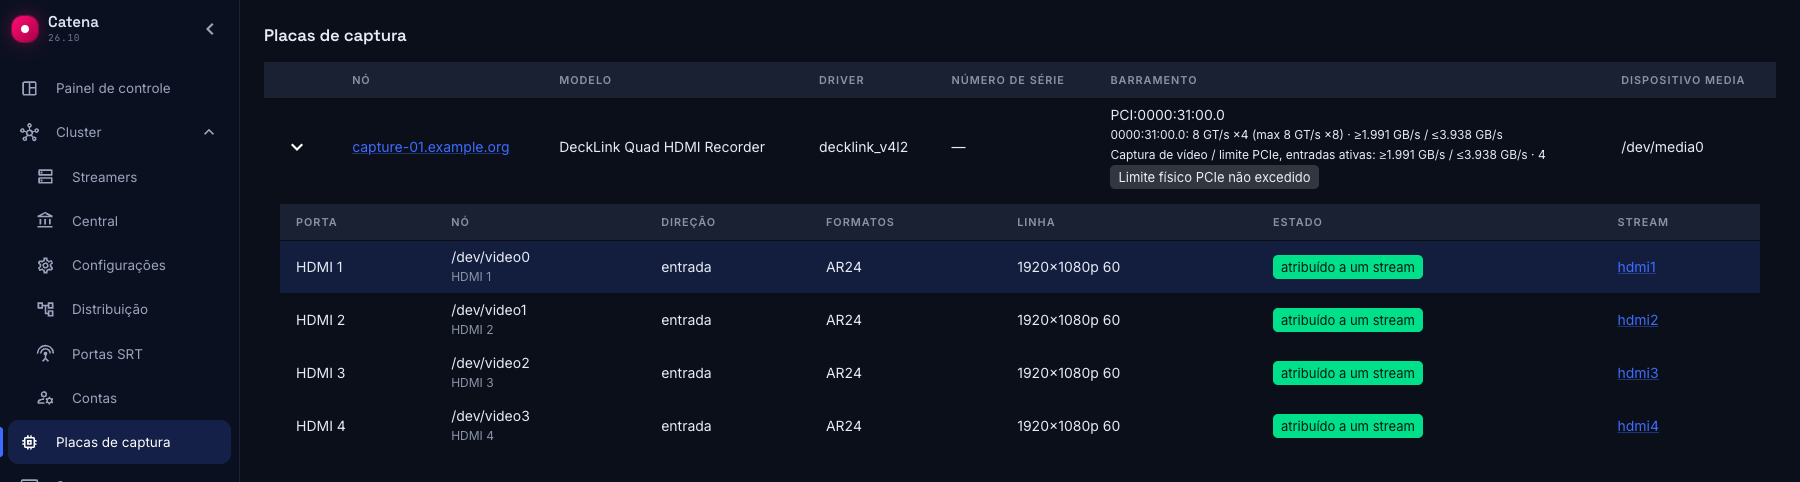Click the Contas users icon
The image size is (1800, 482).
tap(45, 398)
